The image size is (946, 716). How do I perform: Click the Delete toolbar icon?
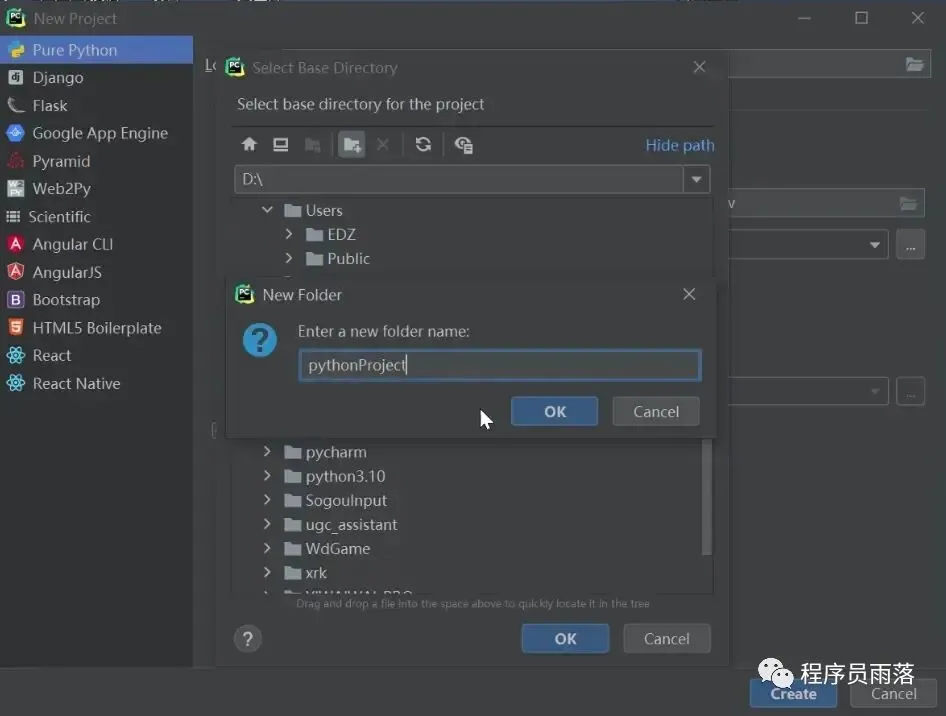(383, 145)
